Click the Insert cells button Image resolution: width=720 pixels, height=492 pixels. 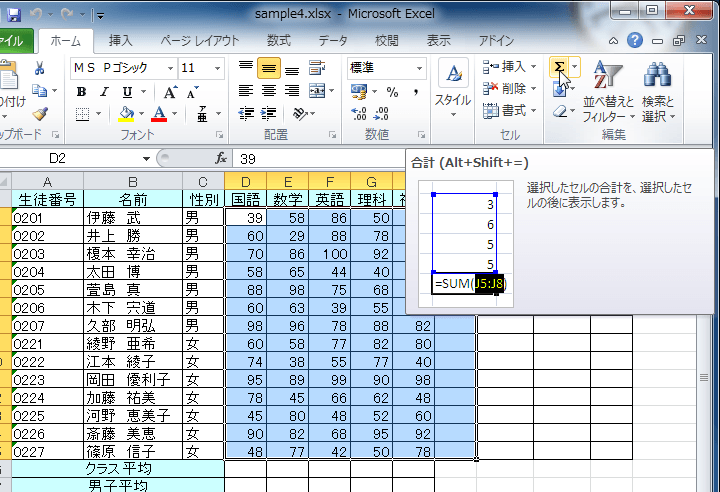(x=505, y=68)
